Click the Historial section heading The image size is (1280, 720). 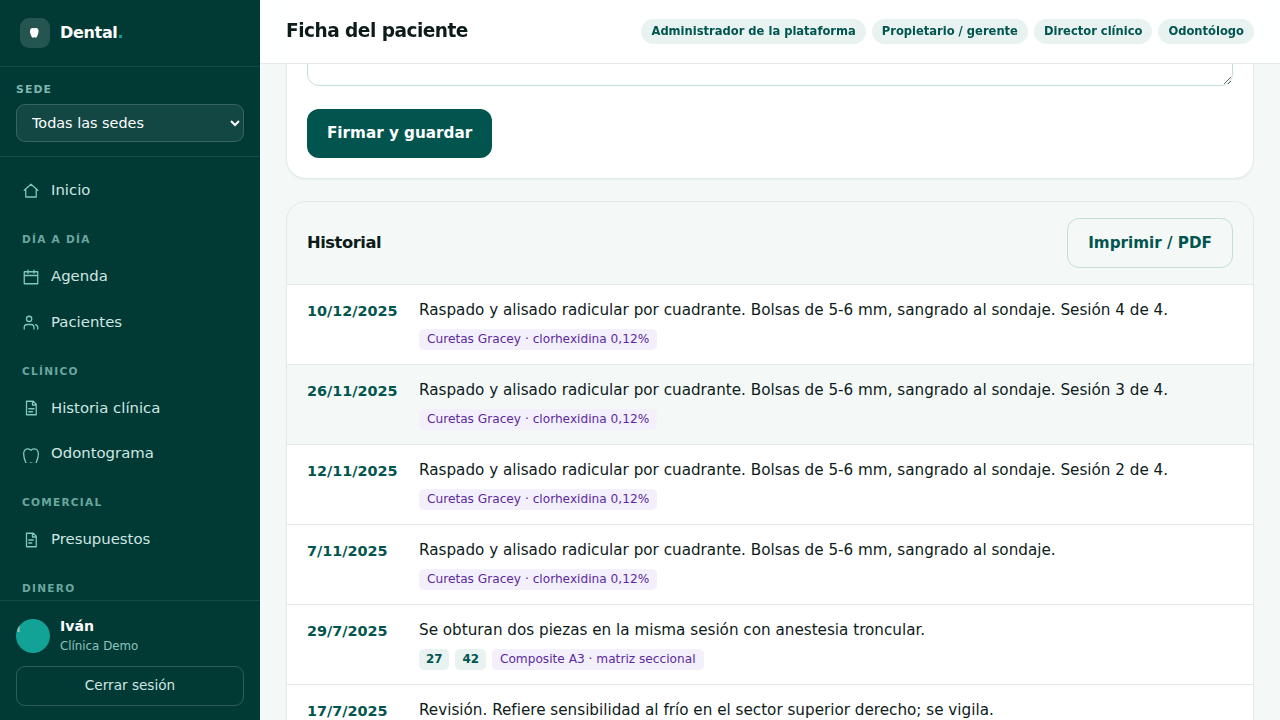click(344, 243)
